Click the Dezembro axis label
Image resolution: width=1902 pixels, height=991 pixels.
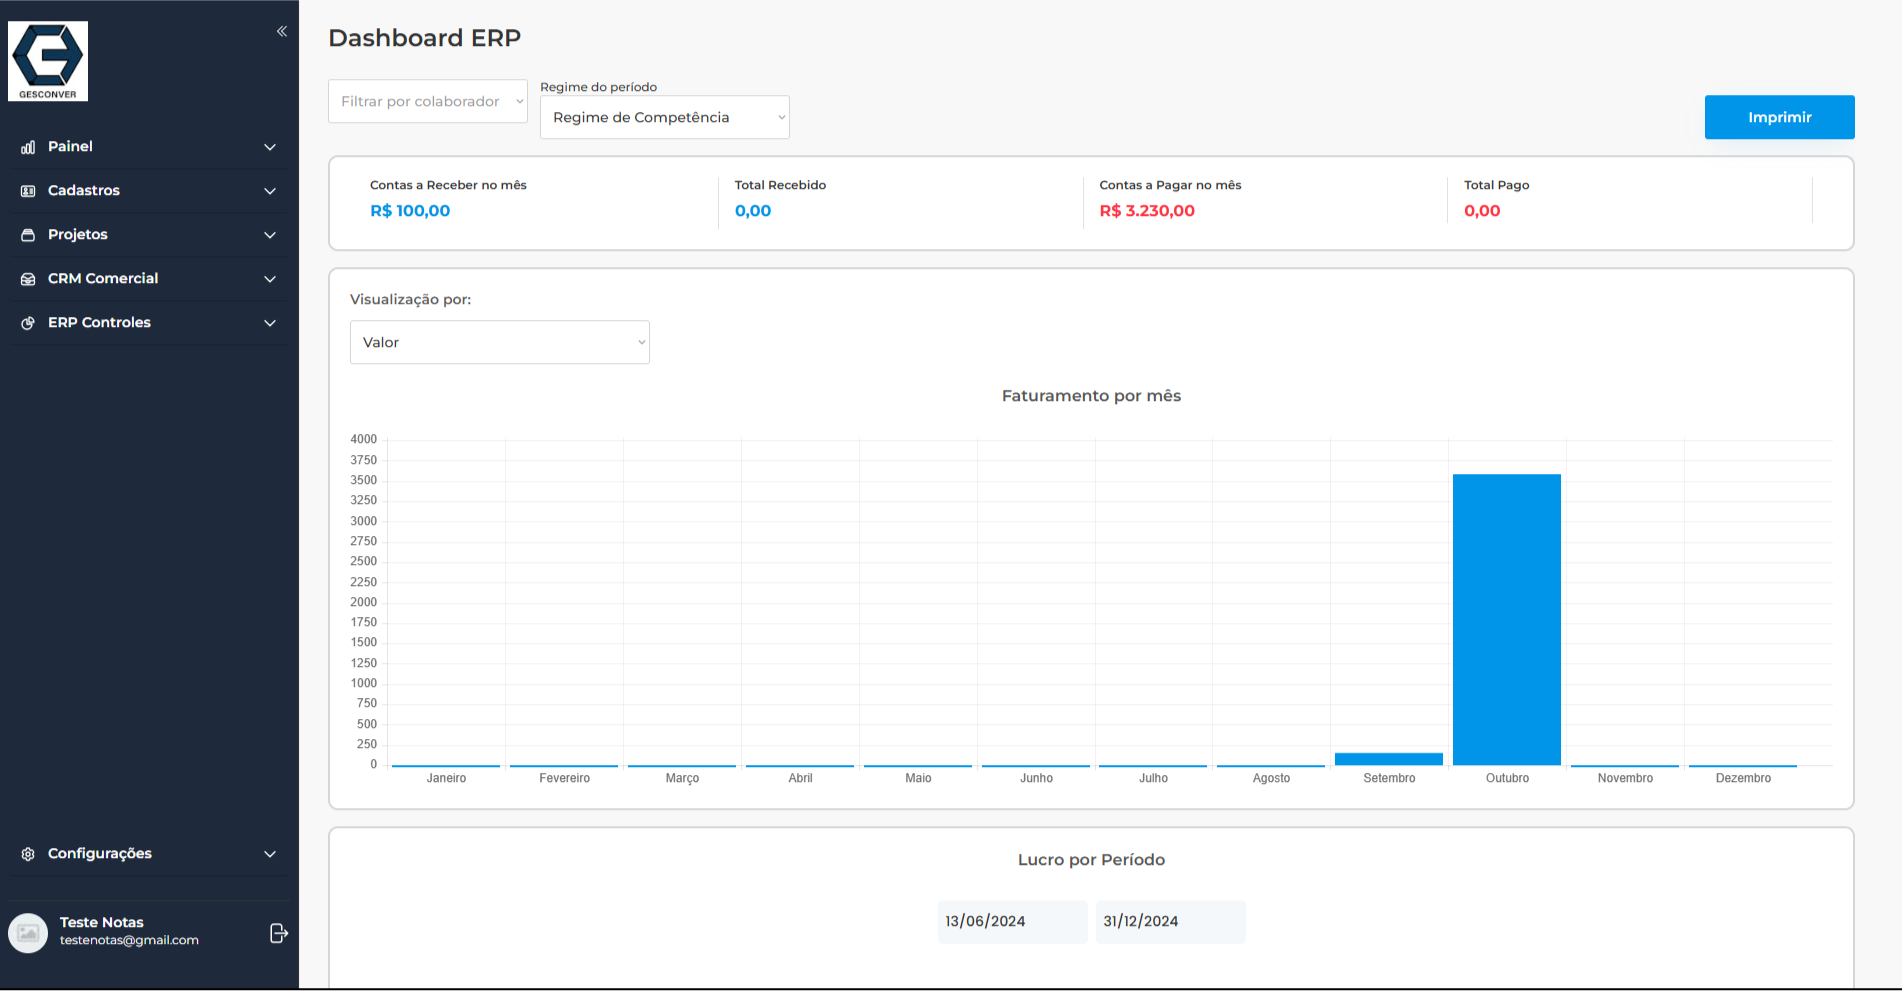[1743, 778]
